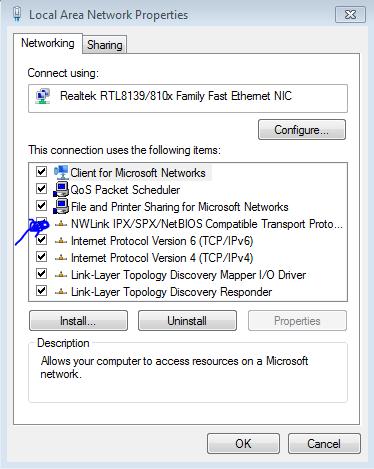This screenshot has width=374, height=469.
Task: Toggle Internet Protocol Version 4 checkbox
Action: [41, 257]
